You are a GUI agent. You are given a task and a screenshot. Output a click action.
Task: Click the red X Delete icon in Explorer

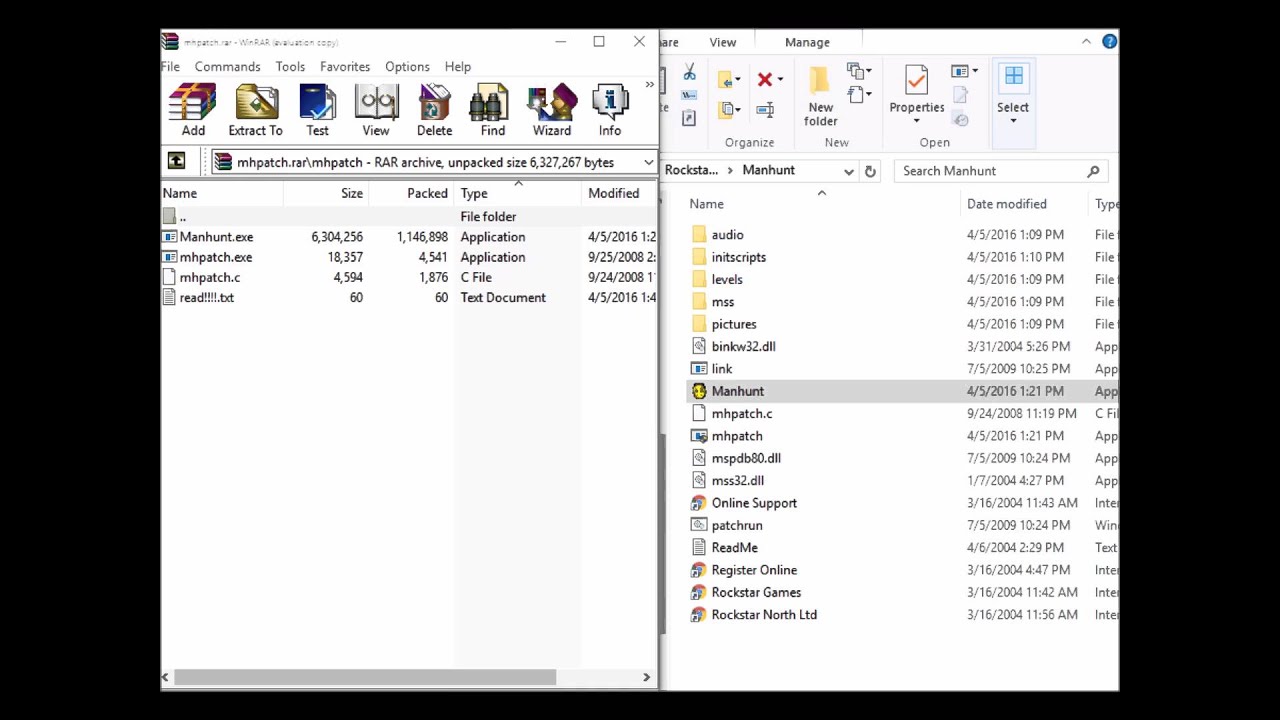[765, 79]
